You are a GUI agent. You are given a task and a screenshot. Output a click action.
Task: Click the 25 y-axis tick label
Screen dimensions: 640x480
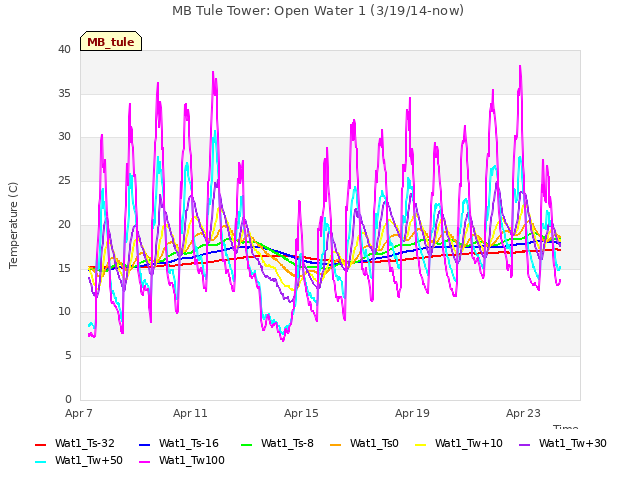coord(64,180)
